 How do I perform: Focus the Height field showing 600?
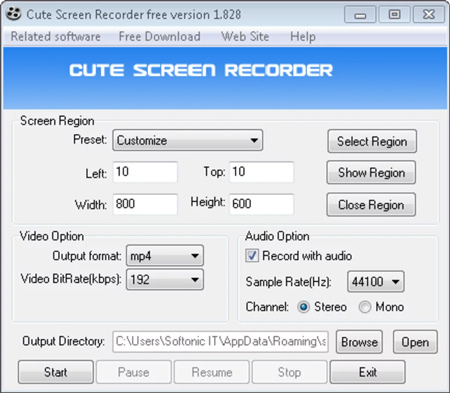coord(262,204)
